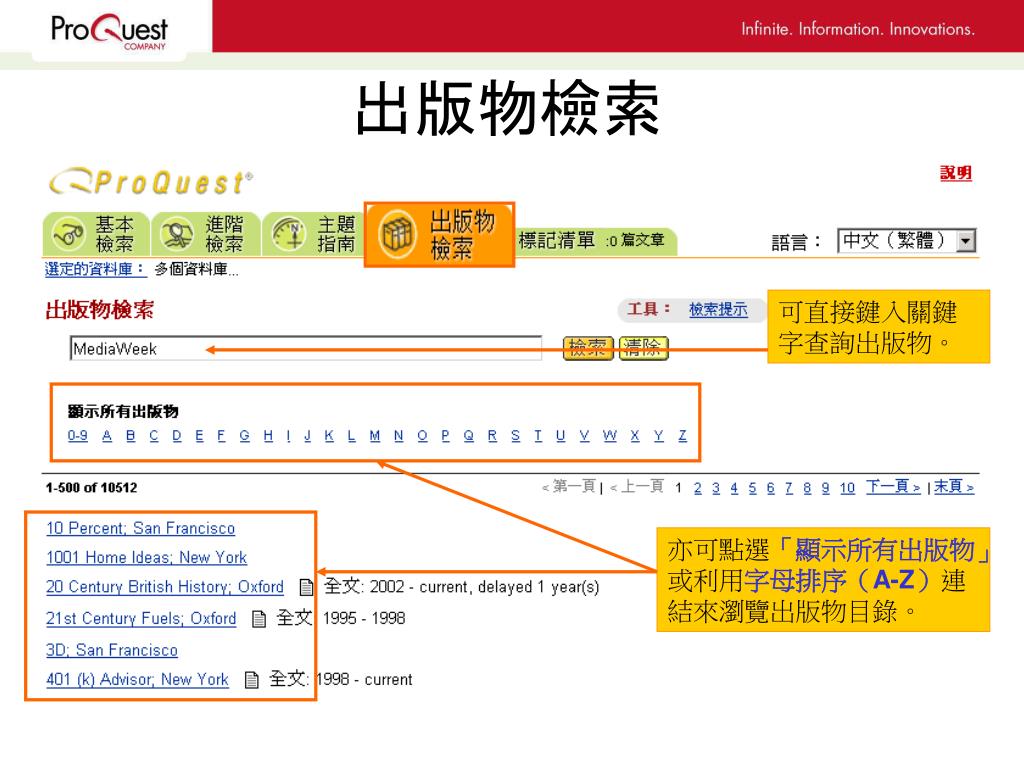Click the ProQuest wordmark logo above tabs
Image resolution: width=1024 pixels, height=768 pixels.
point(152,182)
